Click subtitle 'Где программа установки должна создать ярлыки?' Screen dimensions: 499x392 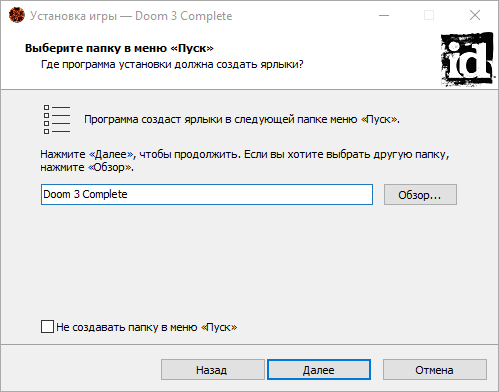172,64
